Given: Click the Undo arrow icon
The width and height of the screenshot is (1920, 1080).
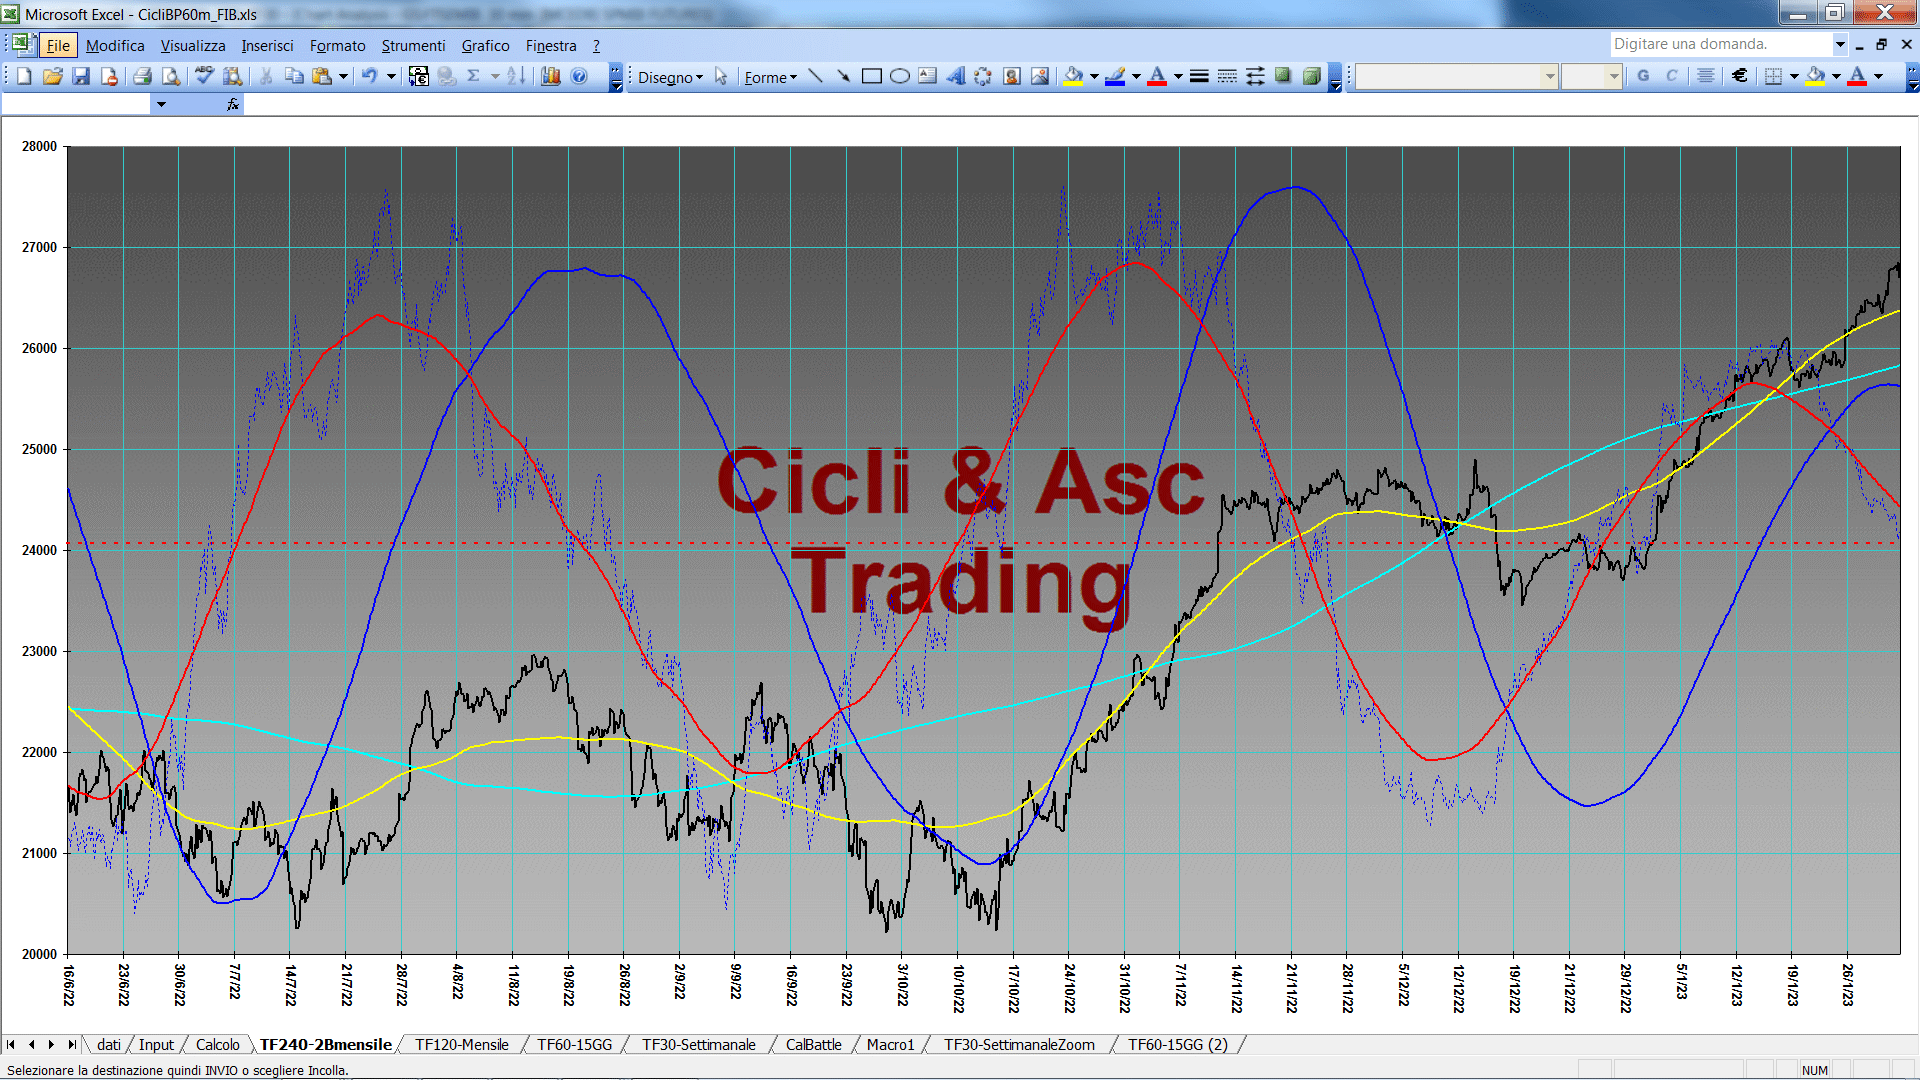Looking at the screenshot, I should 369,77.
